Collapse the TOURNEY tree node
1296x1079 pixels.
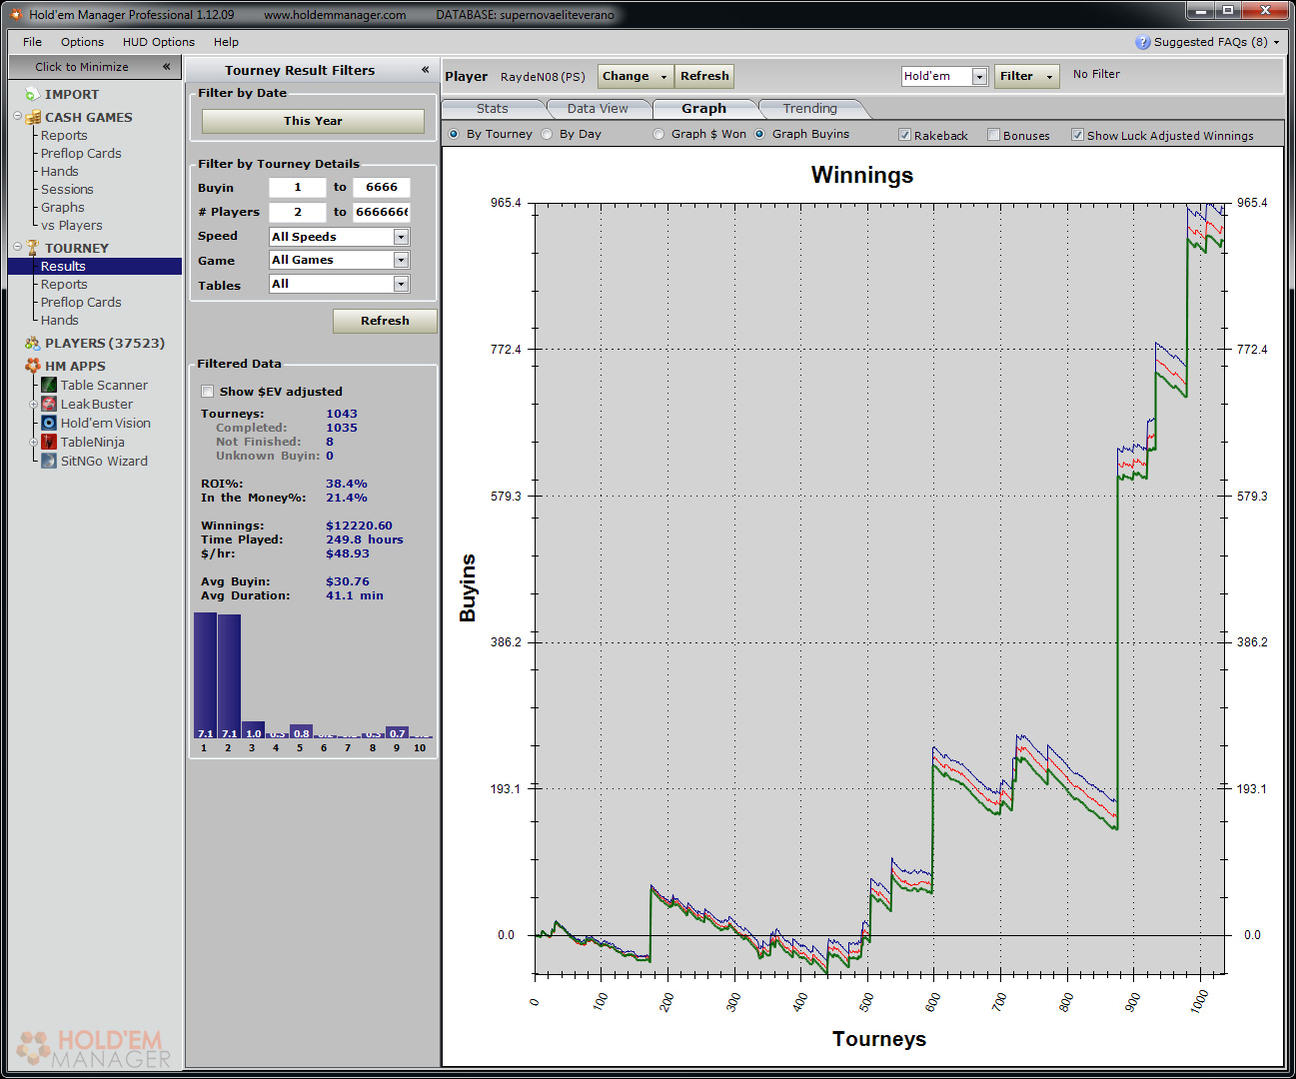[17, 247]
